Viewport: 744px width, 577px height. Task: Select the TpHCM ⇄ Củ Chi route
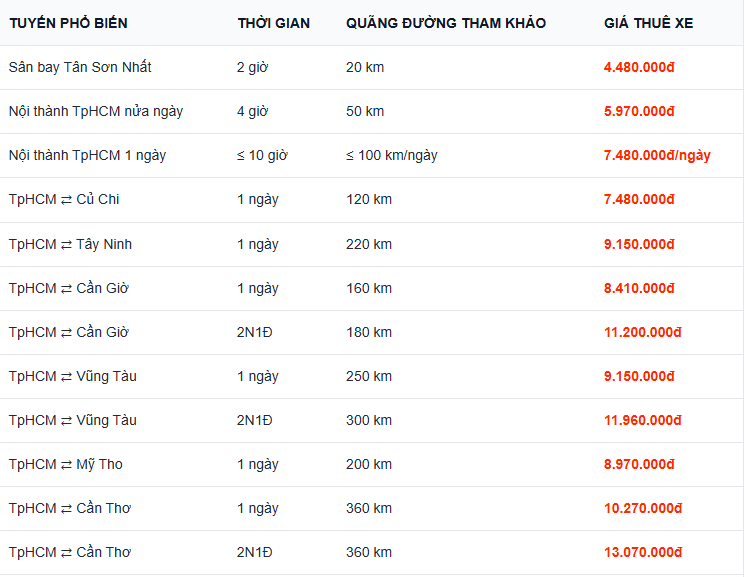(64, 199)
